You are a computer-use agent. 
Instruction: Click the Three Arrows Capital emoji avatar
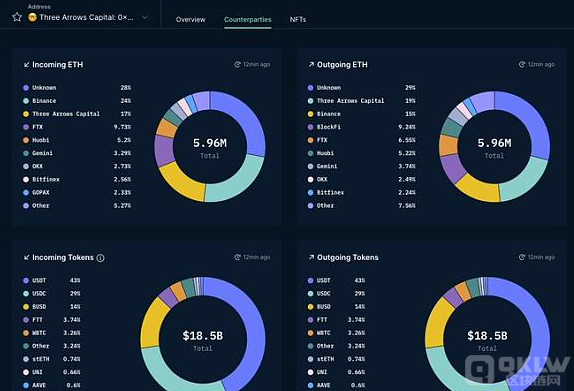pos(32,17)
